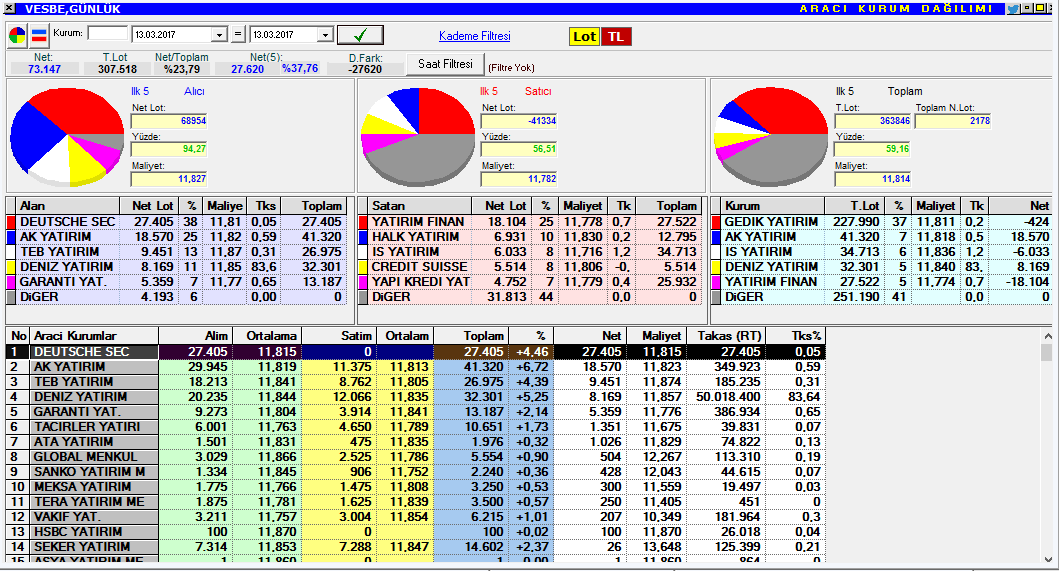1059x571 pixels.
Task: Click the D.Fark value -27620
Action: click(365, 69)
